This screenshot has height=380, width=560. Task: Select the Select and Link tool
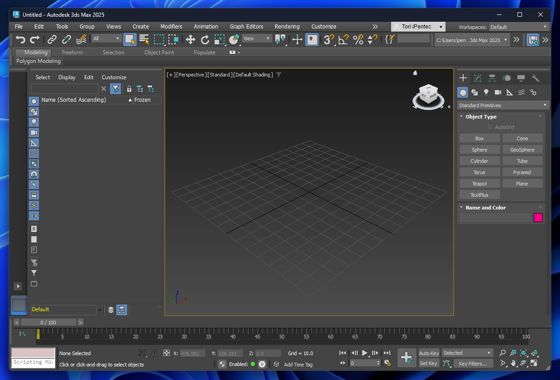tap(52, 39)
